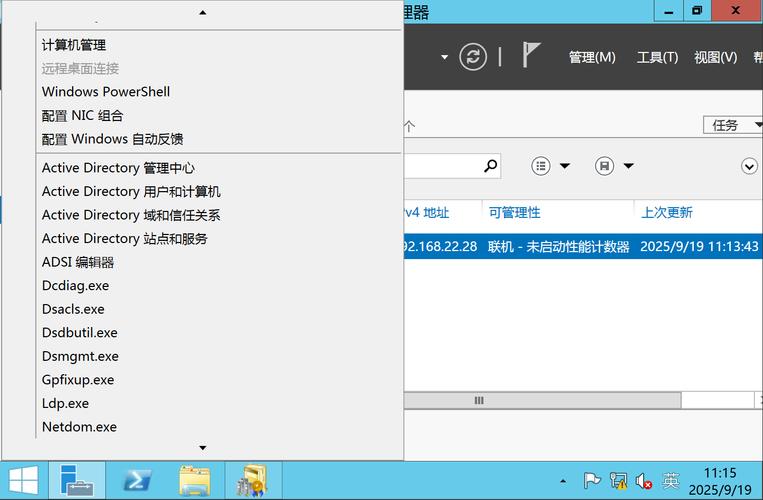Open the certificate tool taskbar icon
The image size is (763, 500).
click(x=252, y=480)
